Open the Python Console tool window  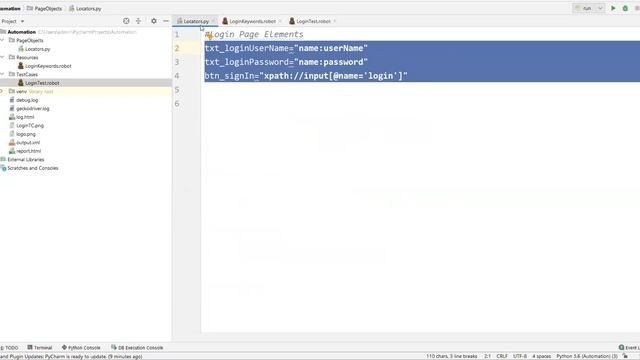(x=81, y=348)
